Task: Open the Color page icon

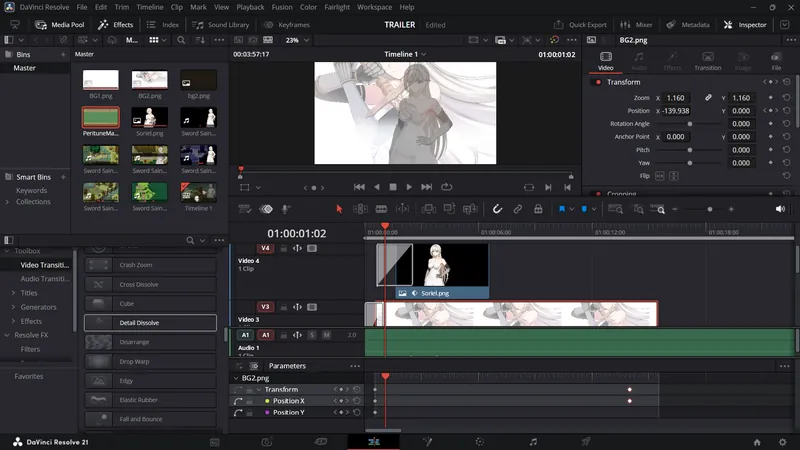Action: 480,442
